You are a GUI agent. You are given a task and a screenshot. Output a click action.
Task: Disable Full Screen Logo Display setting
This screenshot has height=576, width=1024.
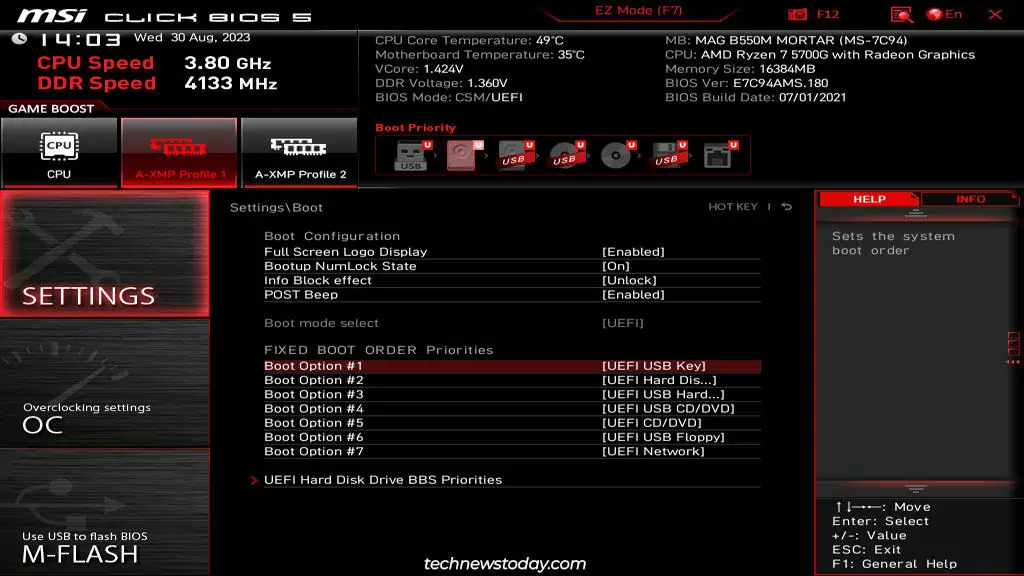(x=627, y=252)
